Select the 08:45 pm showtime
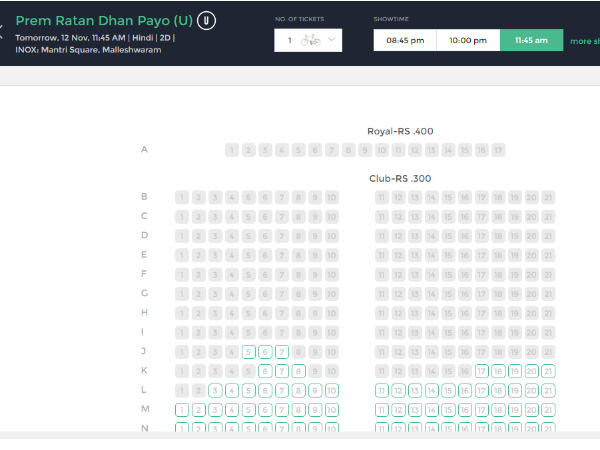600x450 pixels. tap(405, 40)
